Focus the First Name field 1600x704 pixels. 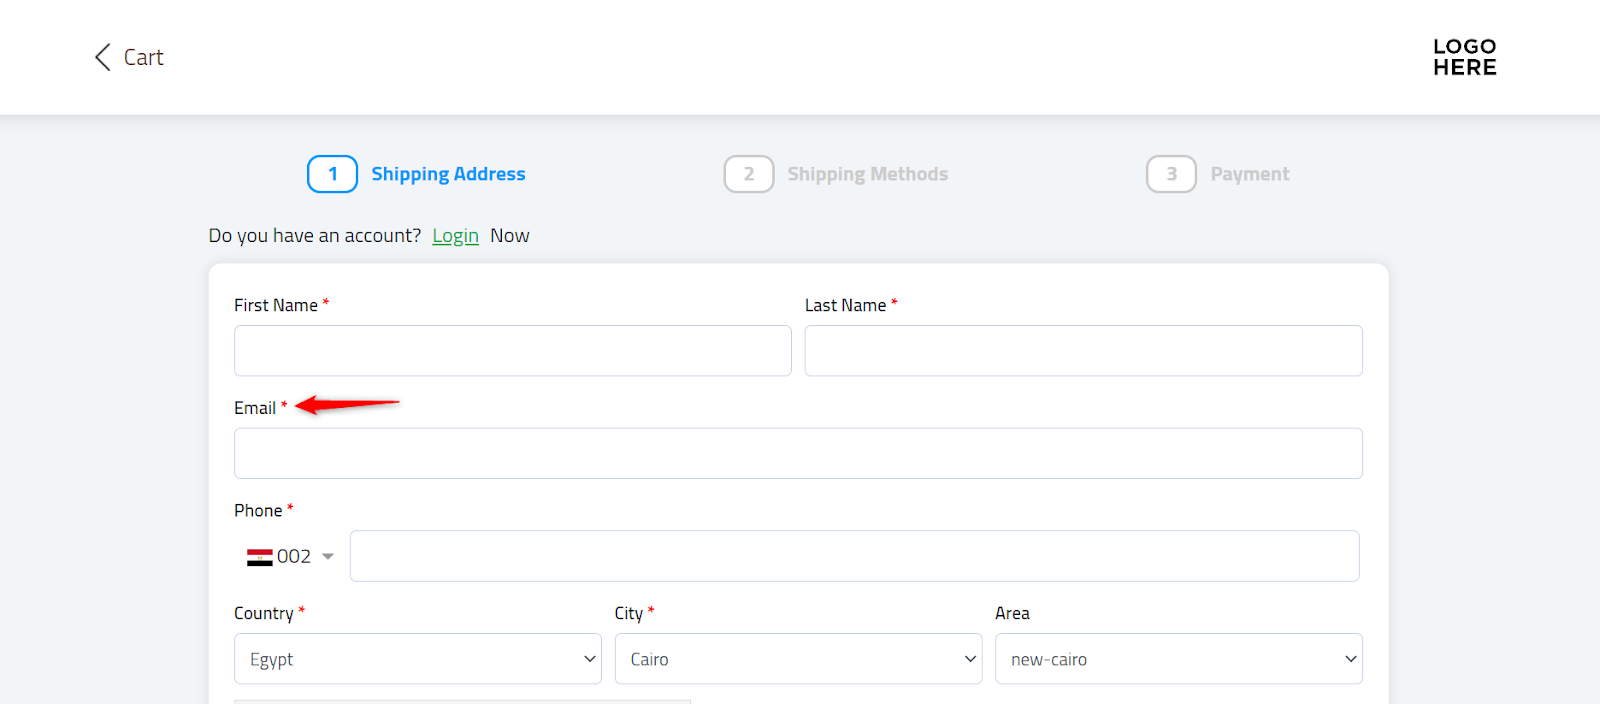coord(513,351)
